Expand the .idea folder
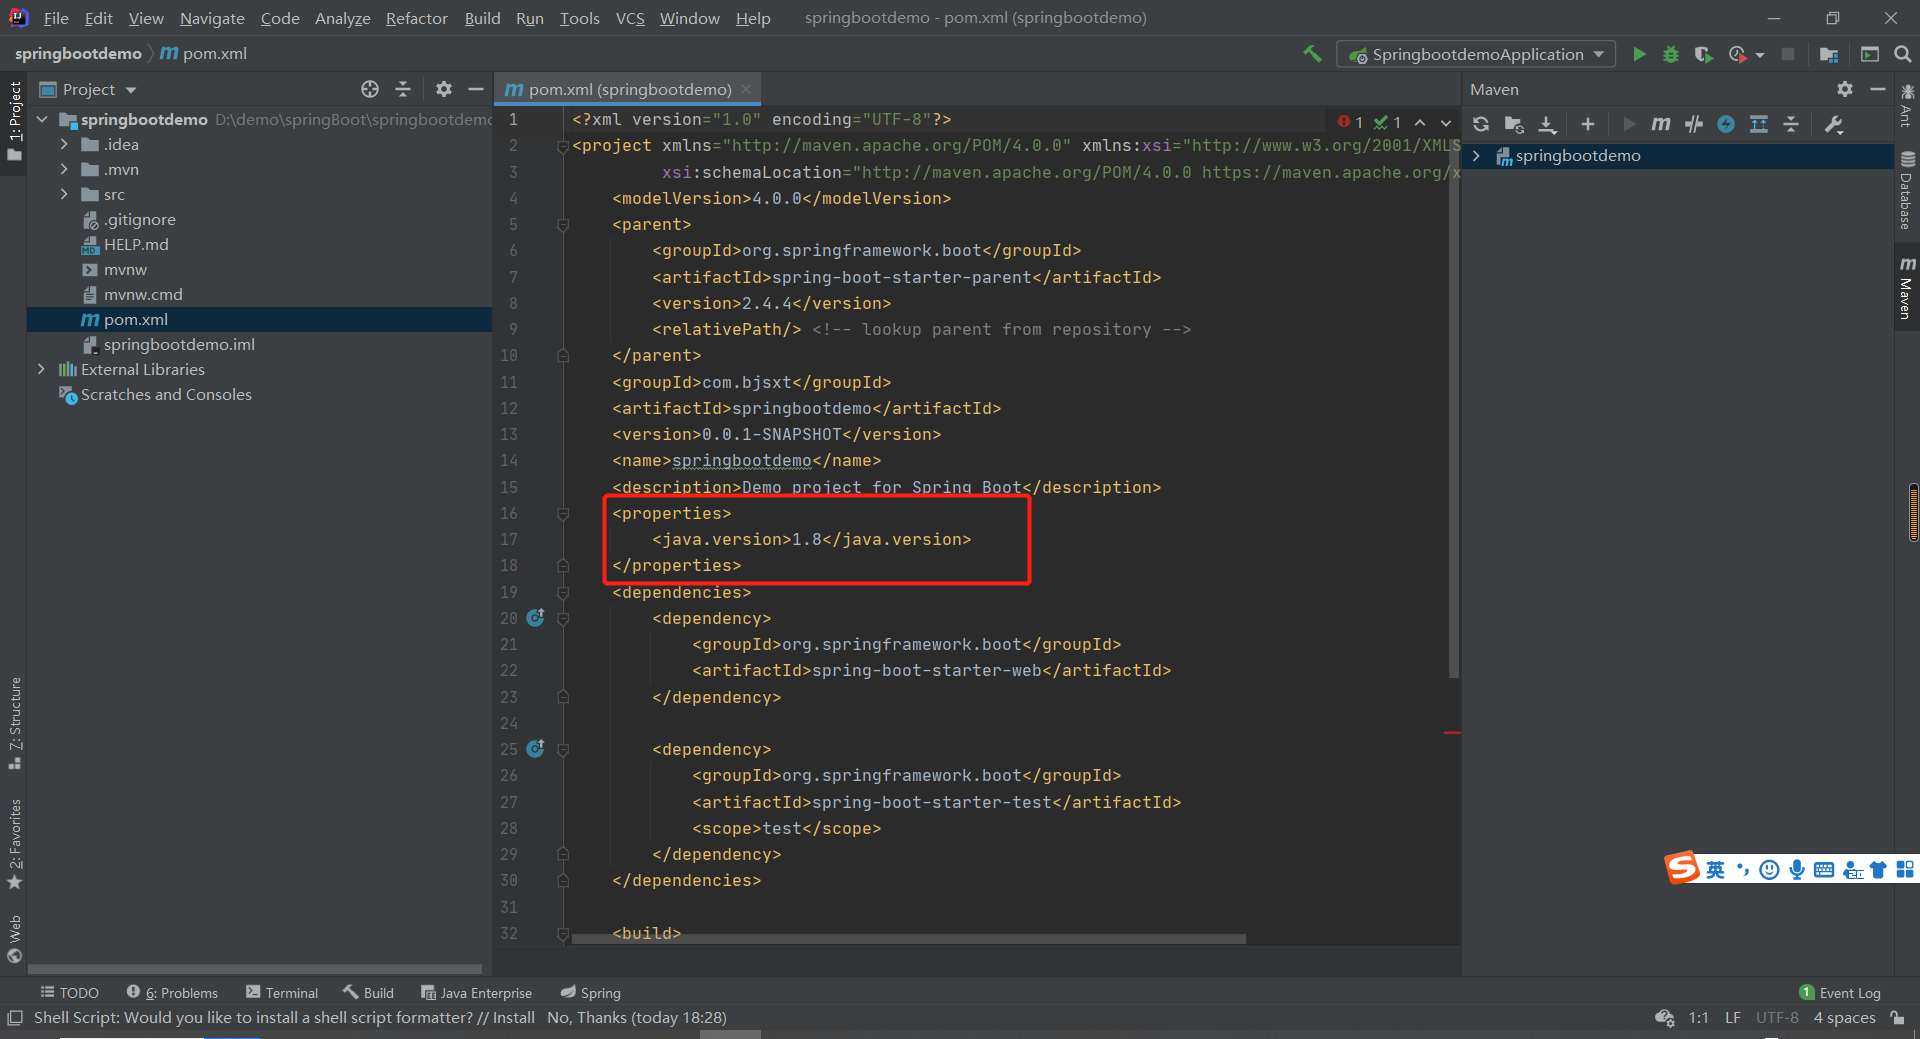The image size is (1920, 1039). (x=64, y=144)
